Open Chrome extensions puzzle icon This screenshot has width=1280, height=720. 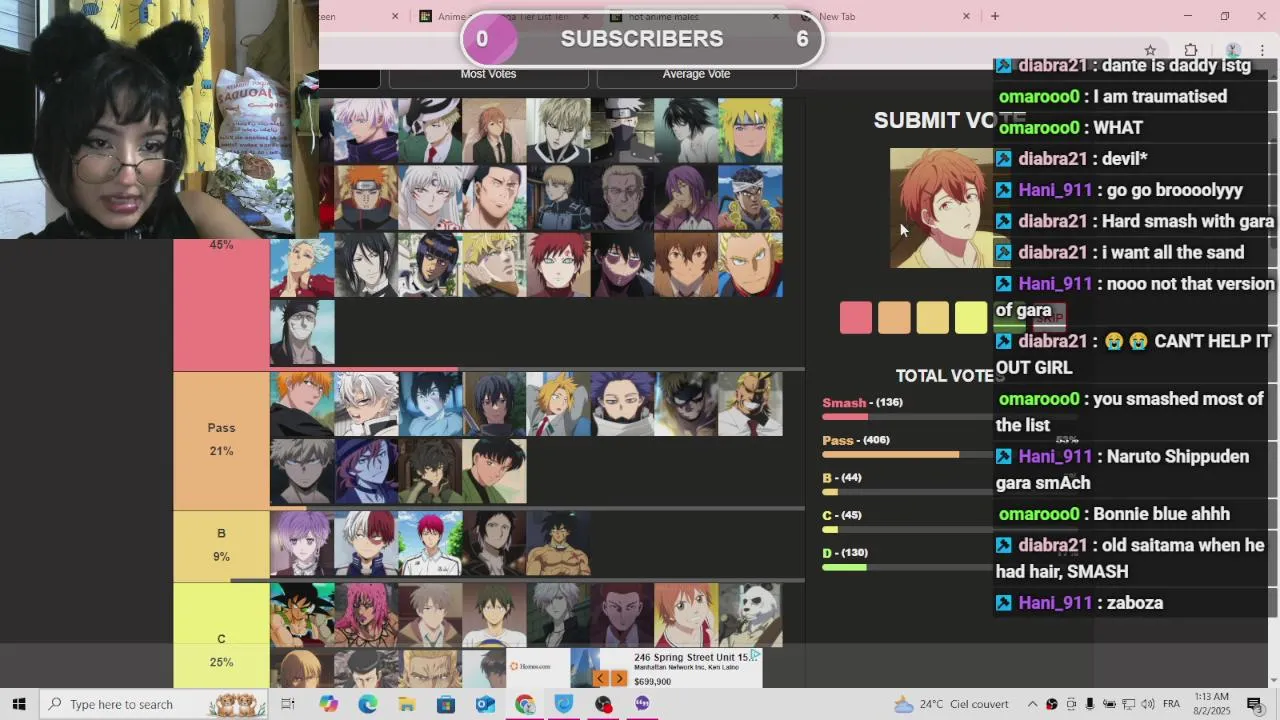click(1190, 50)
